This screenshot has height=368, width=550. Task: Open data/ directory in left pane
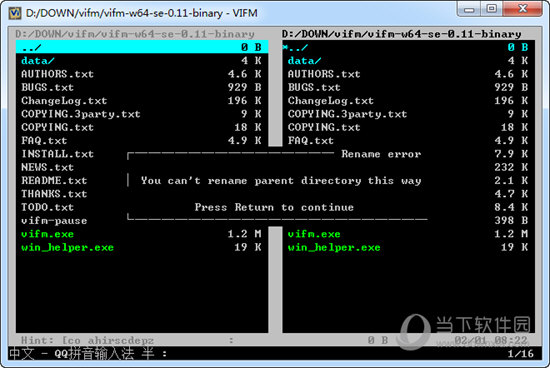pos(38,61)
